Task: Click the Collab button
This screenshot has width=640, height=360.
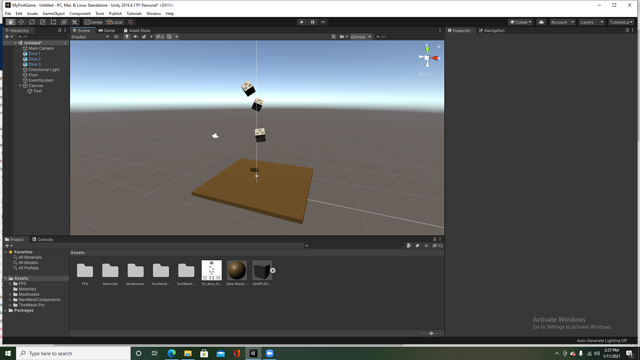Action: 520,22
